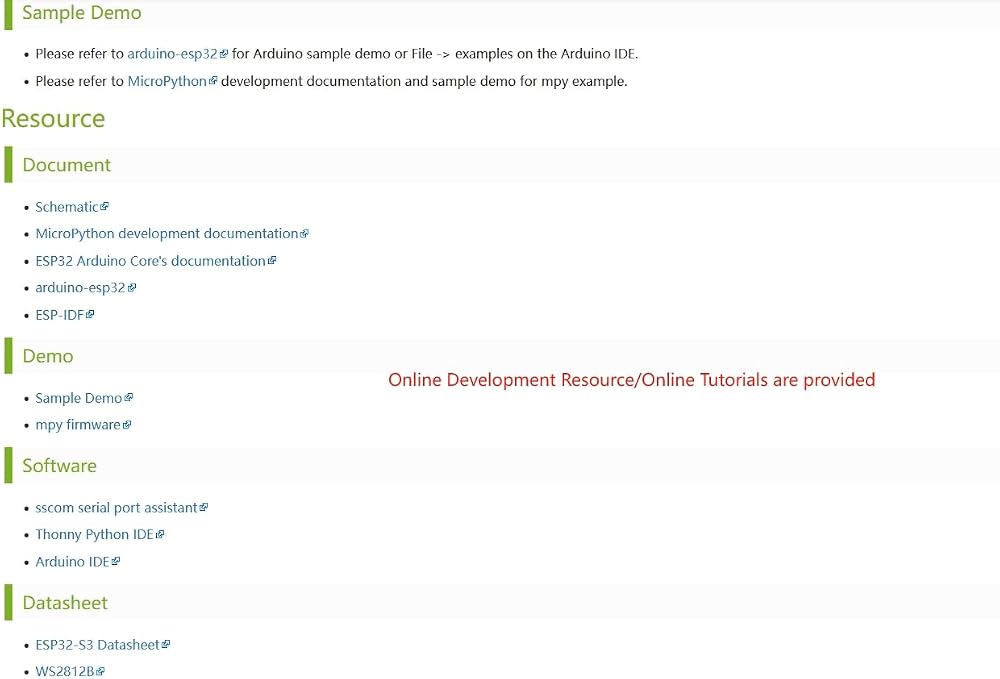Open the Arduino IDE software link
This screenshot has width=1000, height=679.
pyautogui.click(x=73, y=562)
